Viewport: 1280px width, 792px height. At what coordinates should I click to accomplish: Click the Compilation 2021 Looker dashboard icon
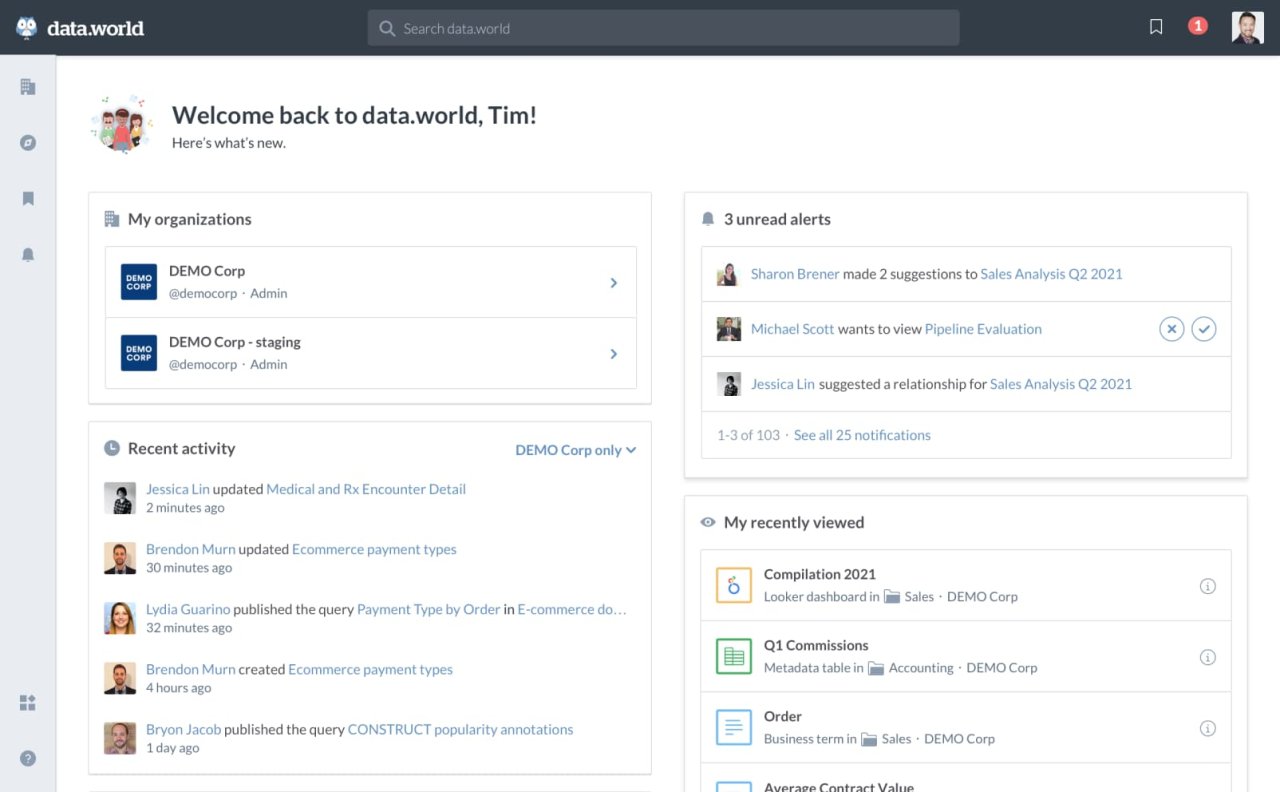[x=734, y=585]
